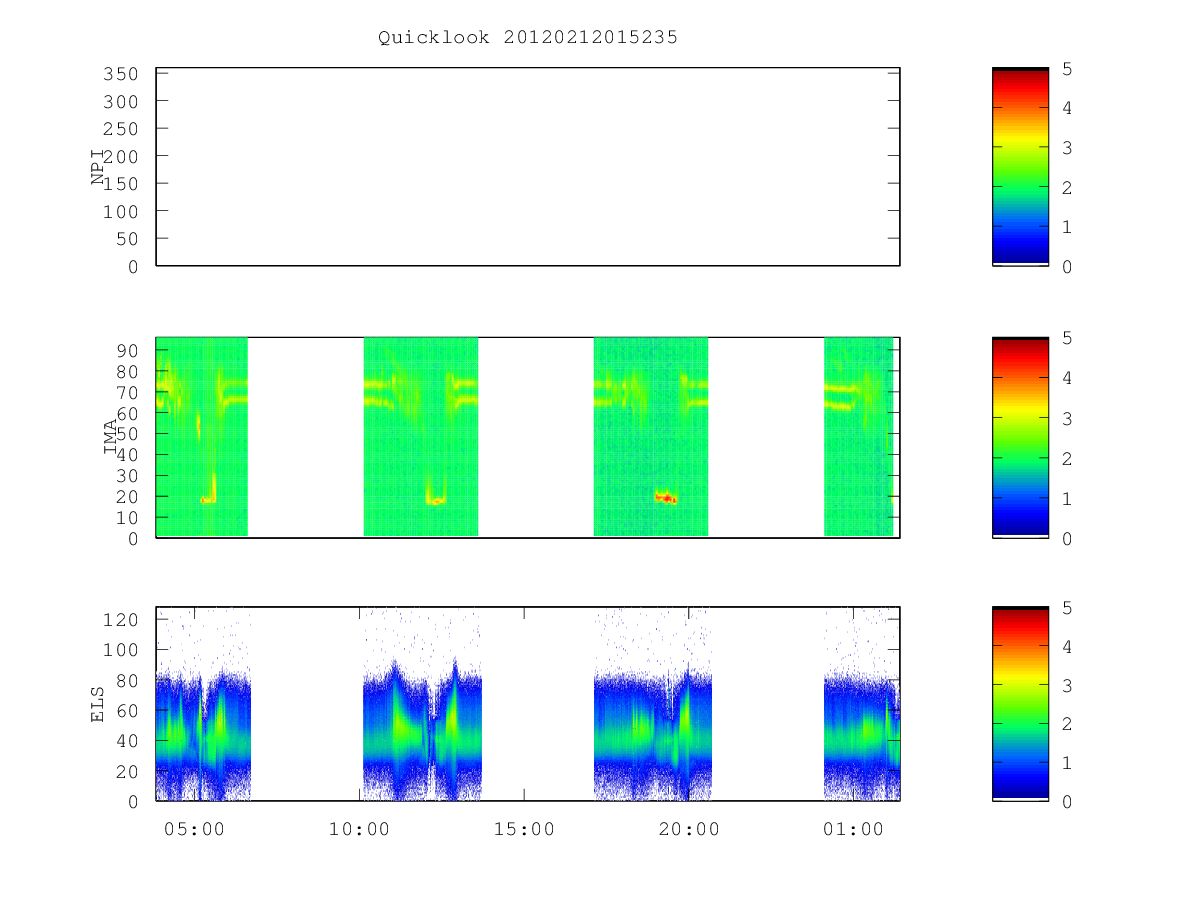Click the 05:00 time axis label
Screen dimensions: 1200x900
tap(194, 829)
